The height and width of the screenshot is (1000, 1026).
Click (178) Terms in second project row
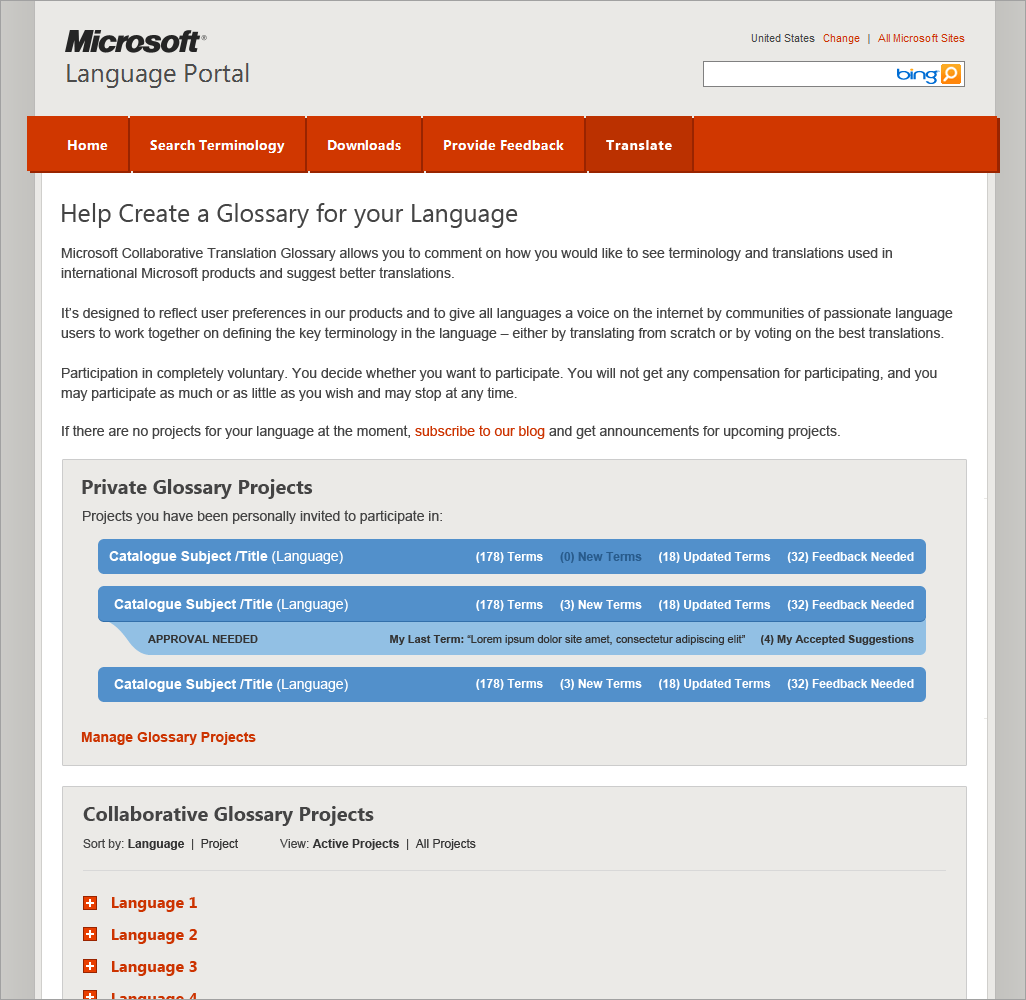tap(509, 605)
